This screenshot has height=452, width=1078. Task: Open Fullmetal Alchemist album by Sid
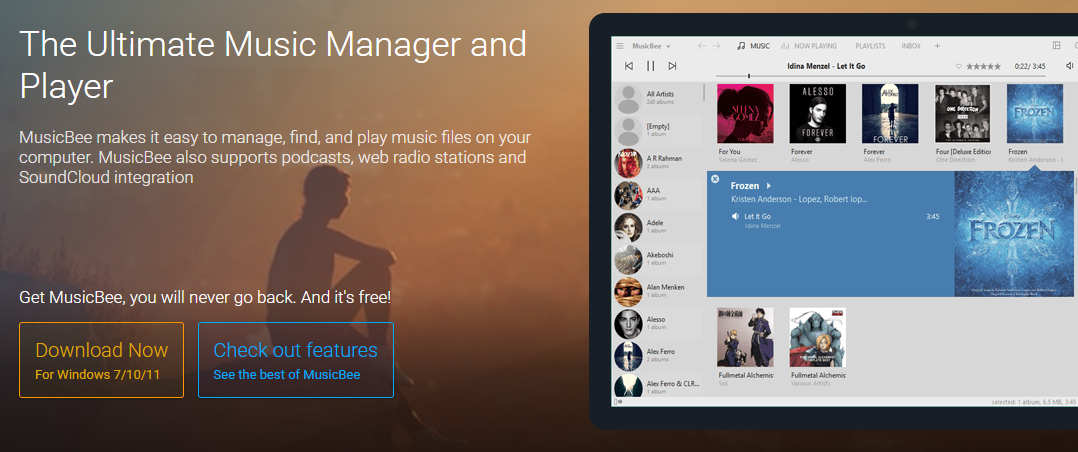click(745, 337)
